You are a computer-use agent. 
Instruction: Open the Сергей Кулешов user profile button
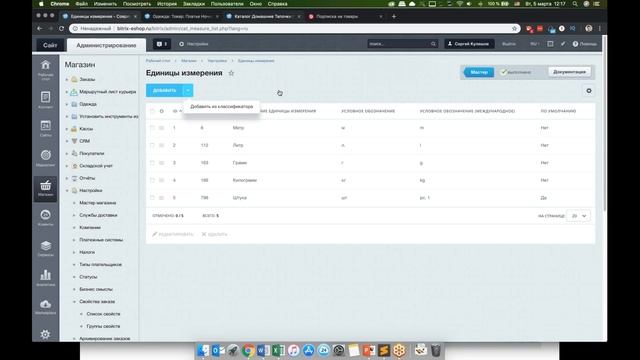(x=469, y=44)
